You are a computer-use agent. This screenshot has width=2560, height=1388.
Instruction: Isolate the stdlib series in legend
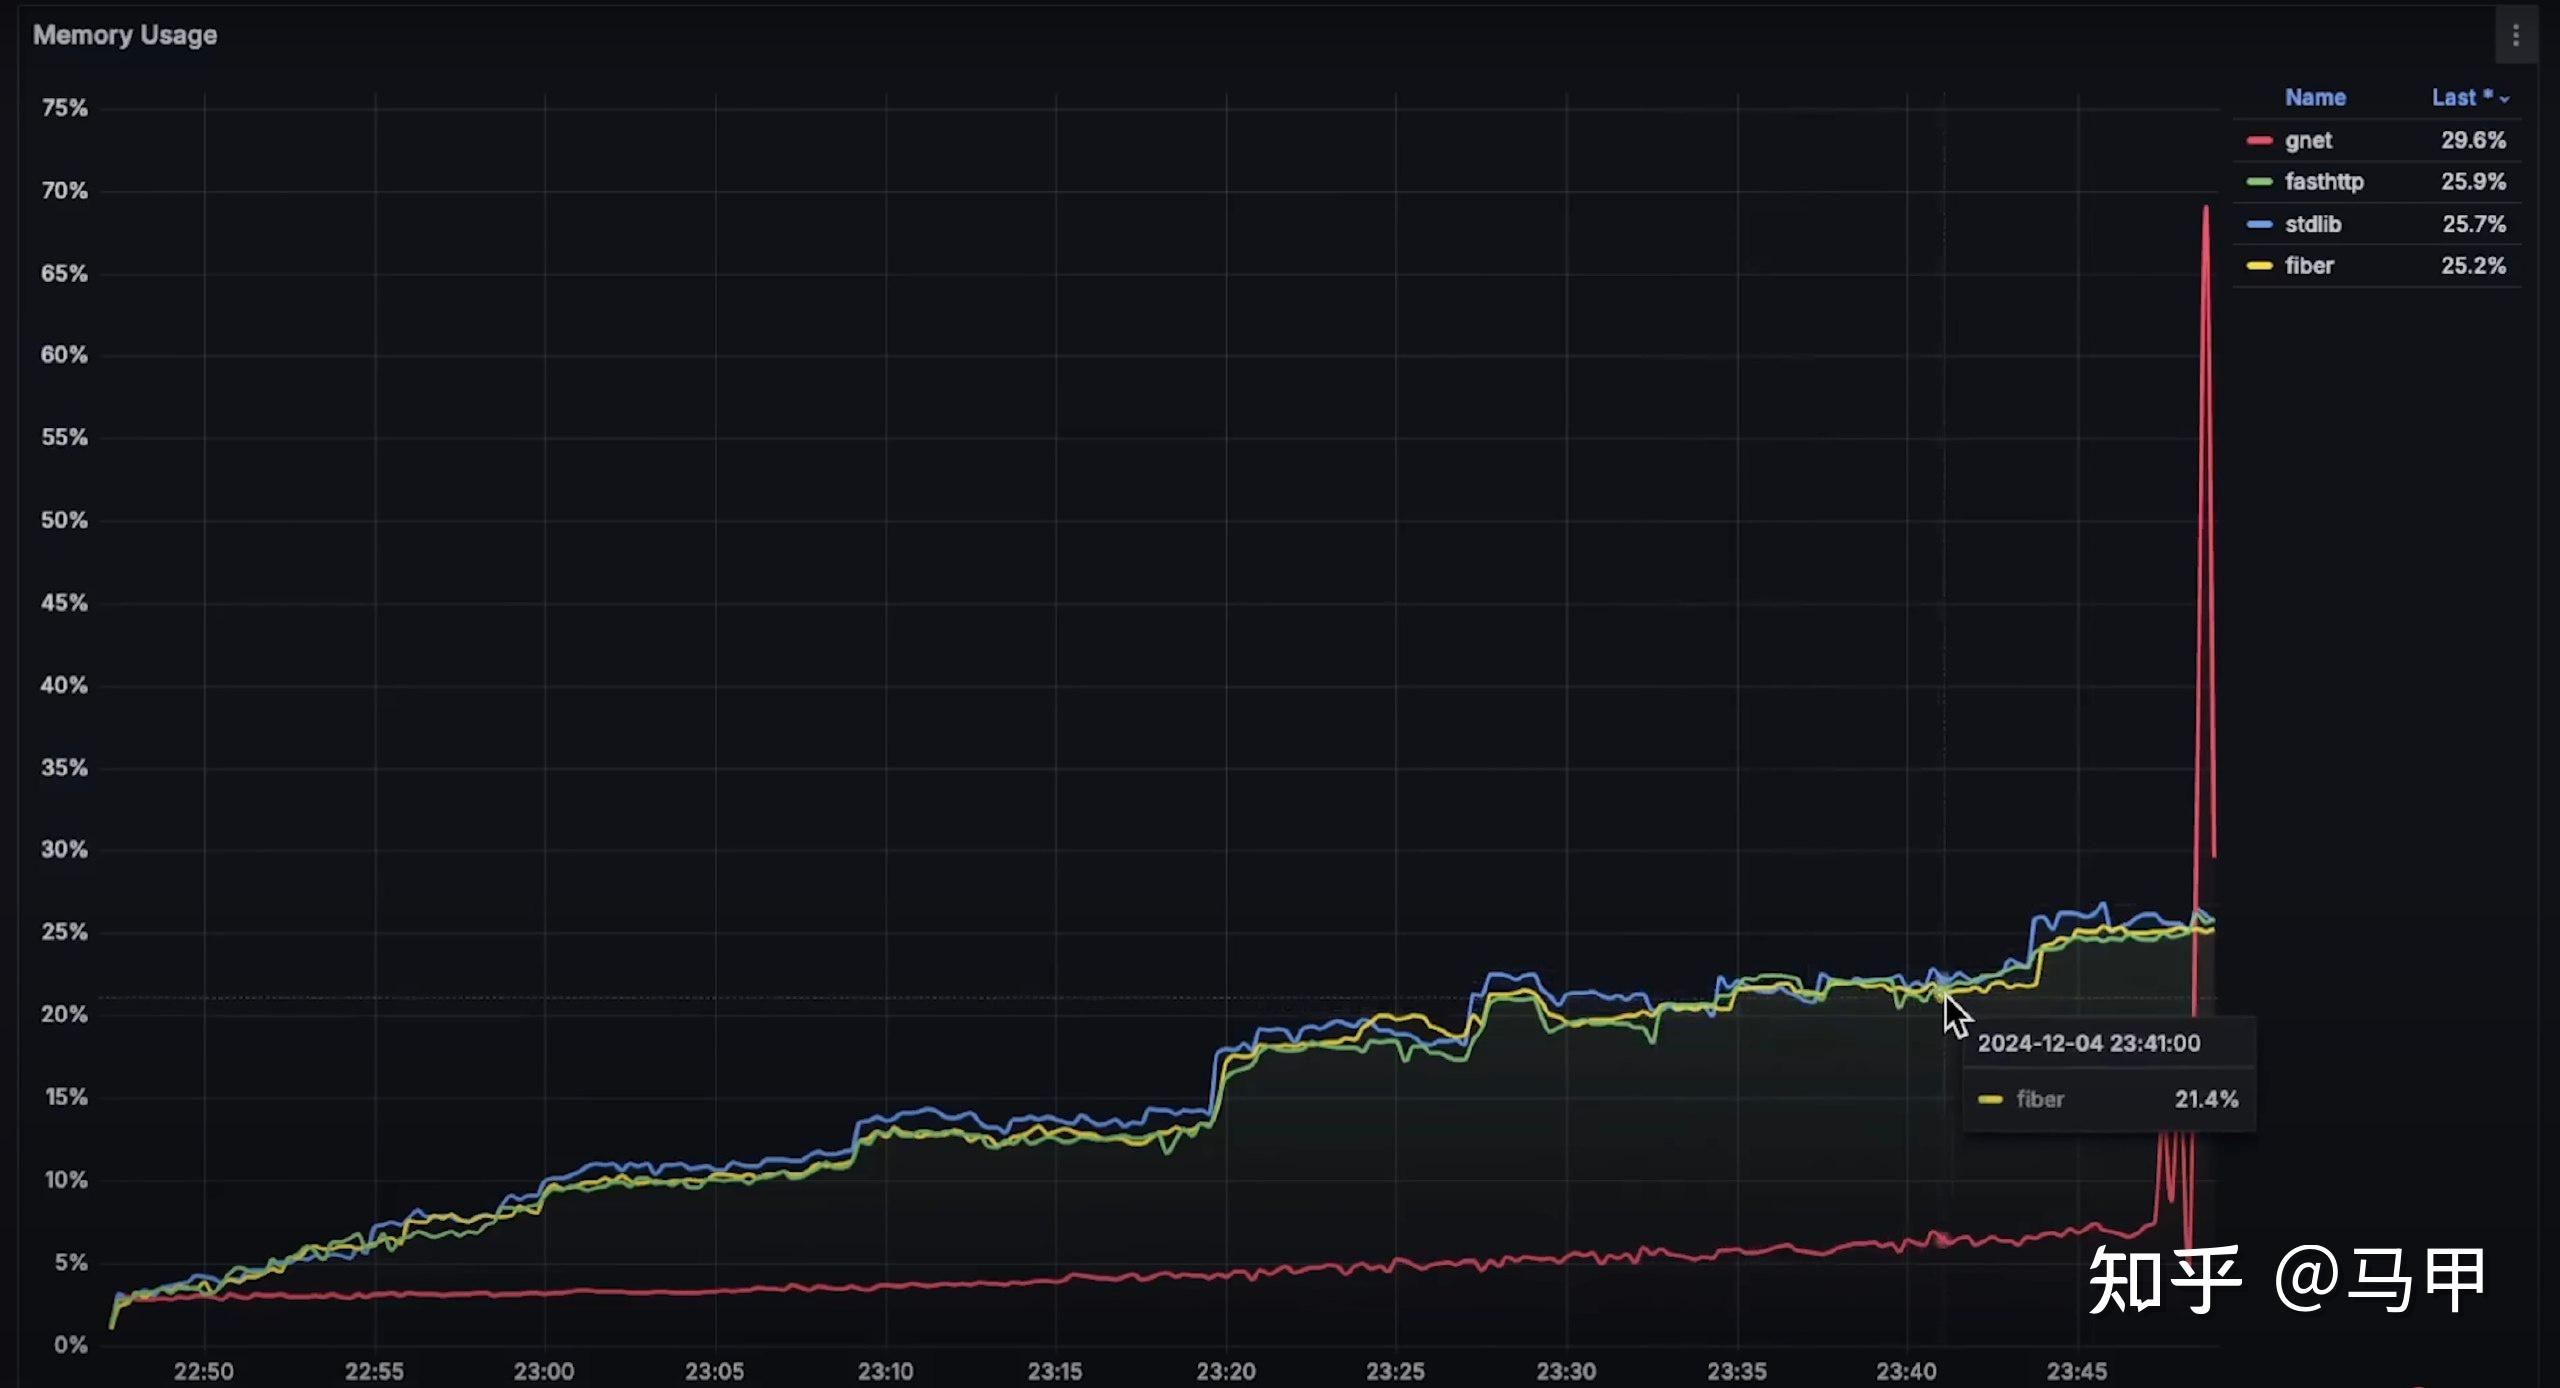[x=2312, y=225]
